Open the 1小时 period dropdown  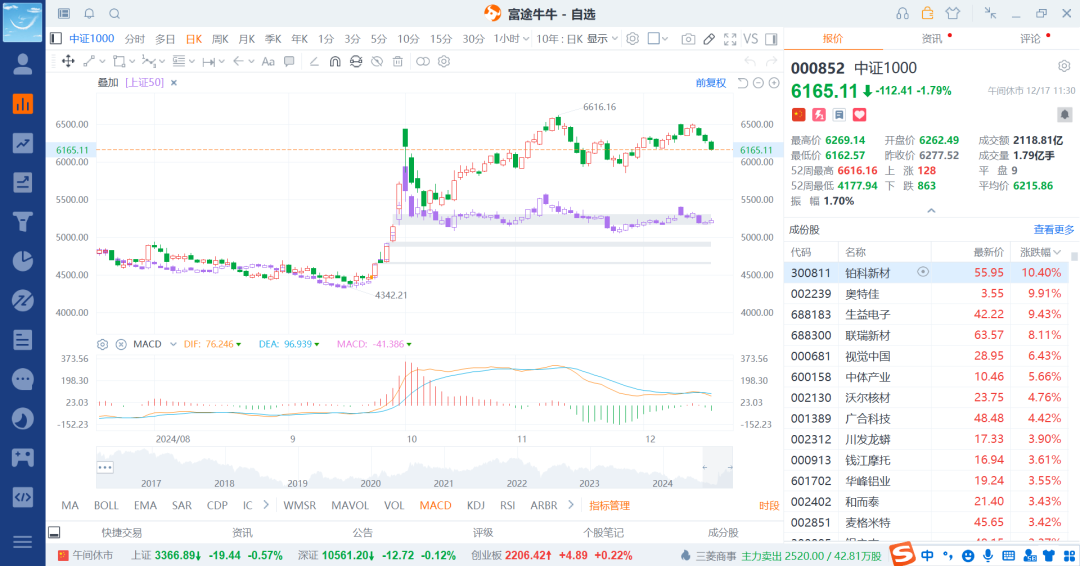[511, 39]
